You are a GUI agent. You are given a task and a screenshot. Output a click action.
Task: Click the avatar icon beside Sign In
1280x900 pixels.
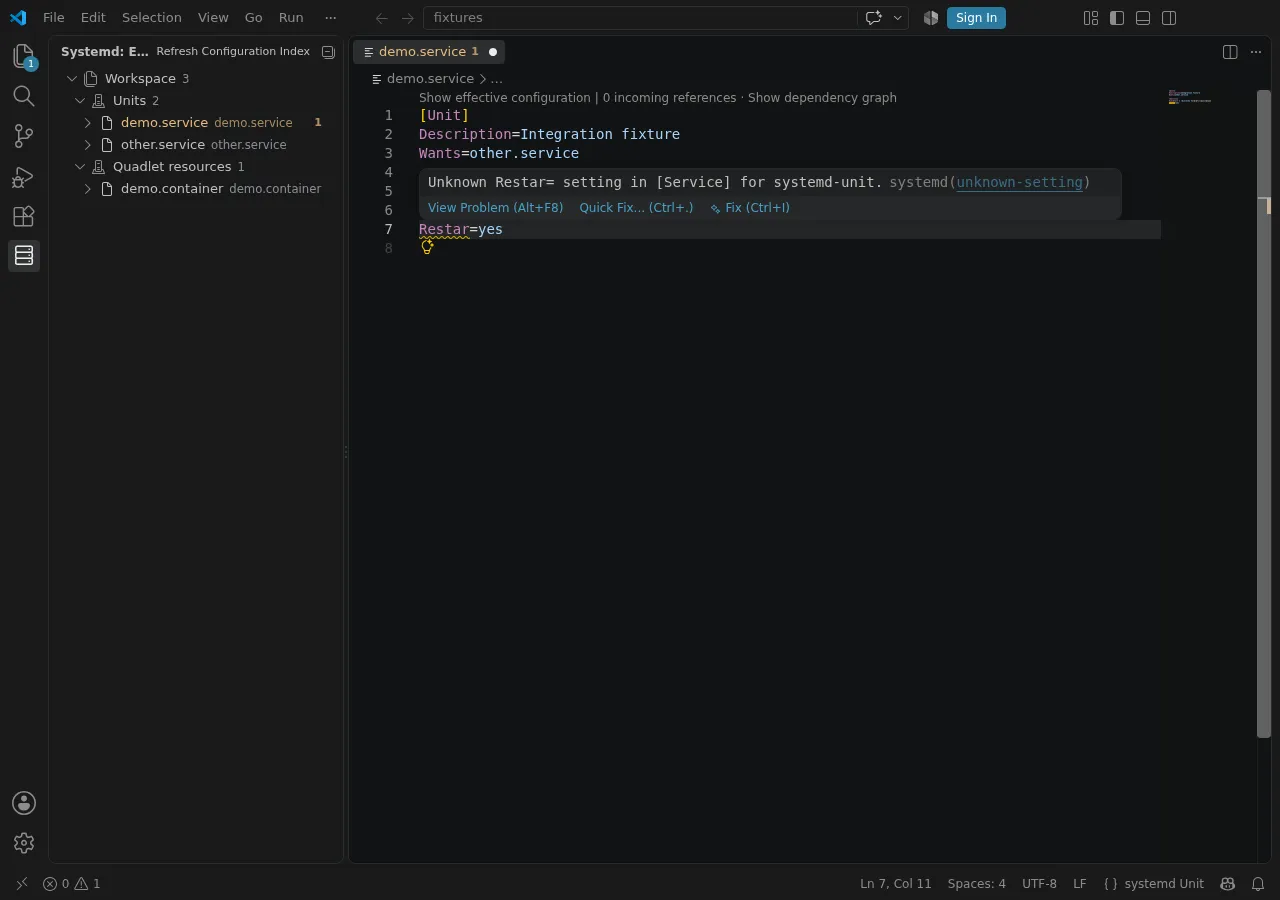coord(931,18)
